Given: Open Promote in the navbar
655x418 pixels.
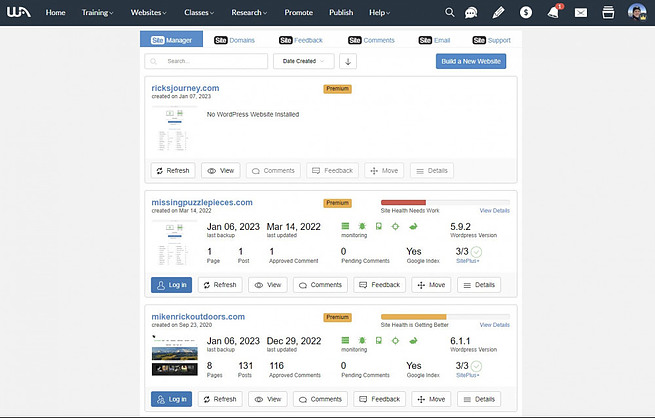Looking at the screenshot, I should 299,13.
